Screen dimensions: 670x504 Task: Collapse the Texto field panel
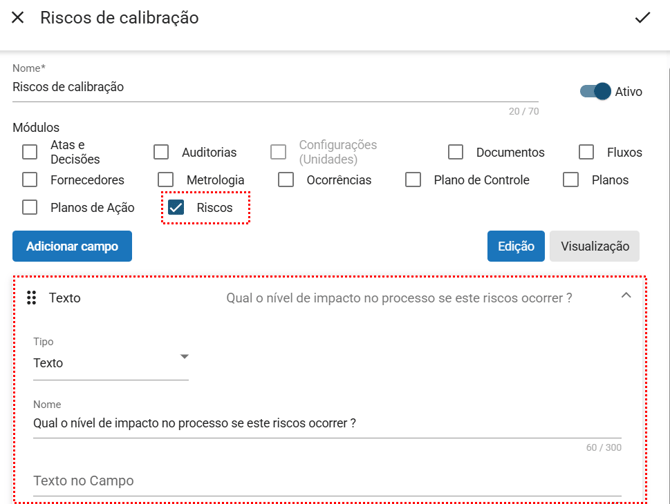626,296
